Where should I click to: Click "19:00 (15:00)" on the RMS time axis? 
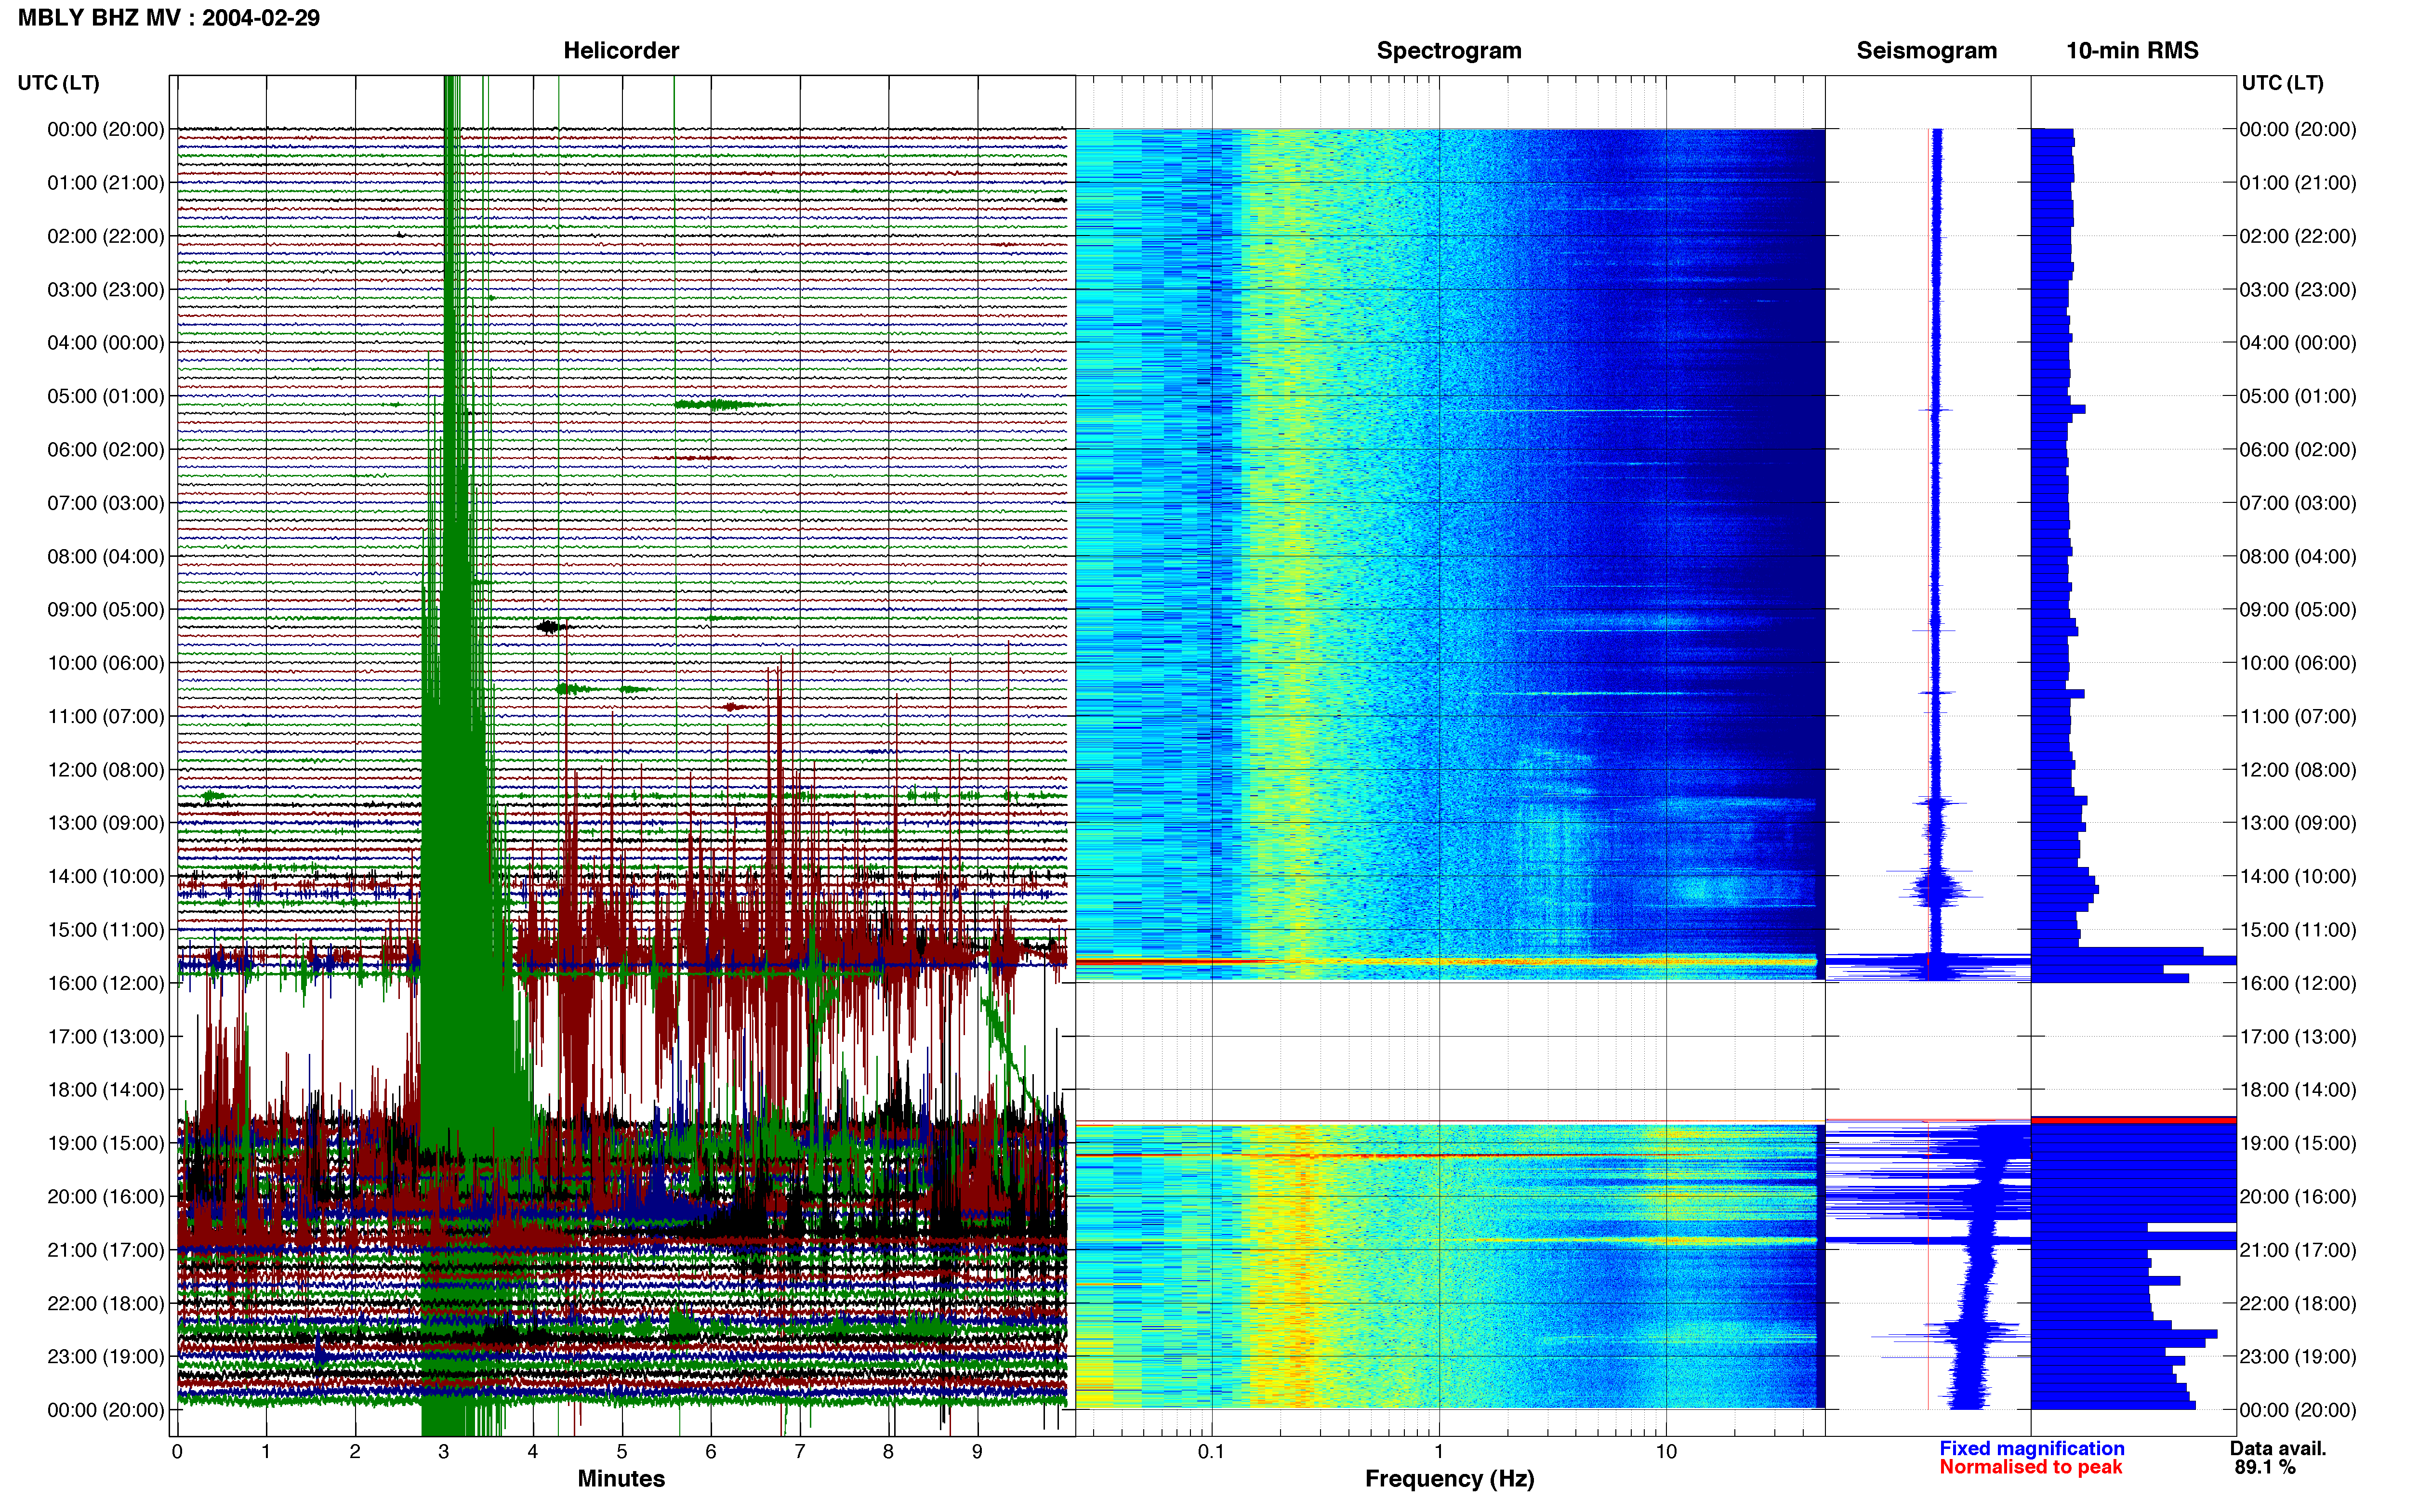(2298, 1143)
